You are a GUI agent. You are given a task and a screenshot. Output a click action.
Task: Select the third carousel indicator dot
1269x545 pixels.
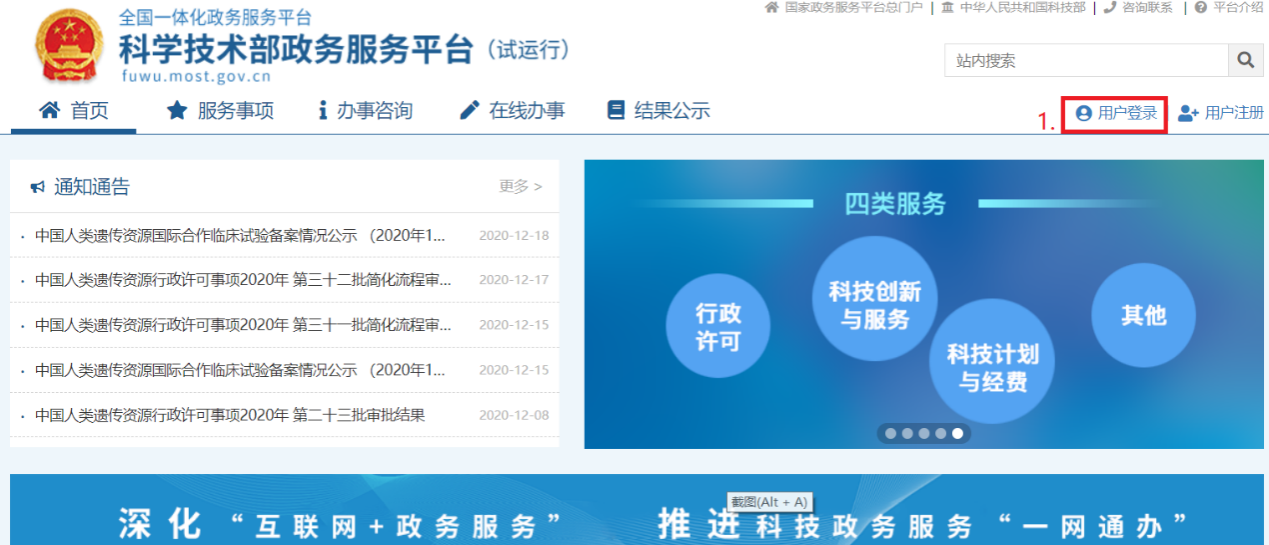click(924, 434)
